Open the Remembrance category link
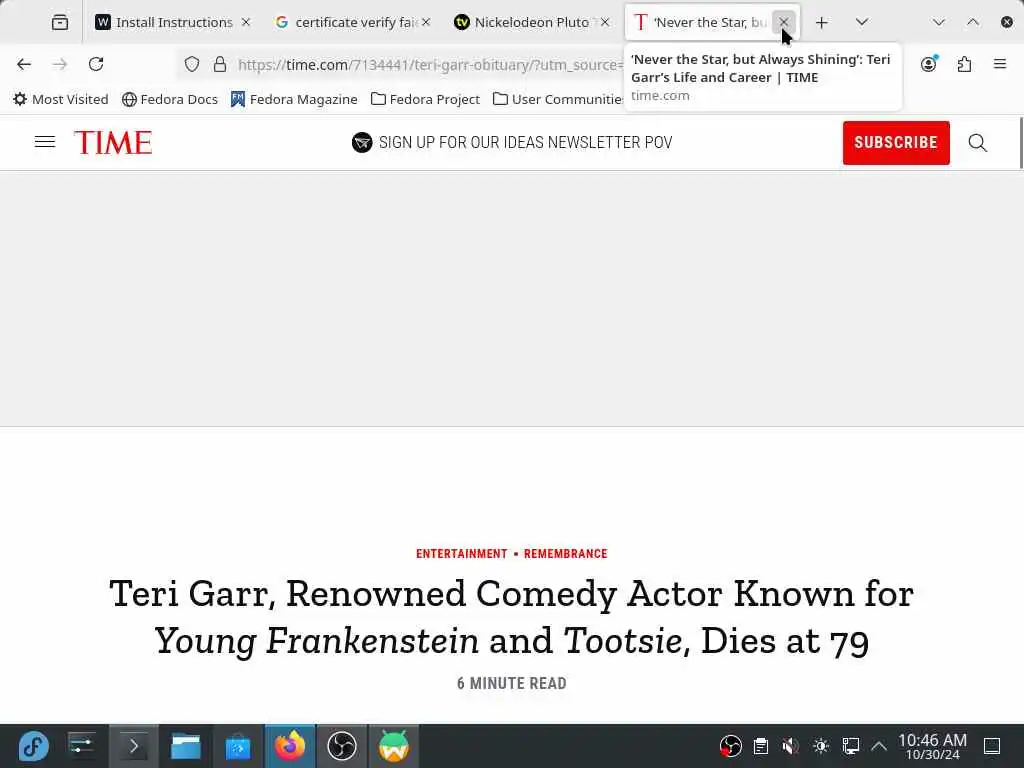This screenshot has height=768, width=1024. tap(566, 554)
